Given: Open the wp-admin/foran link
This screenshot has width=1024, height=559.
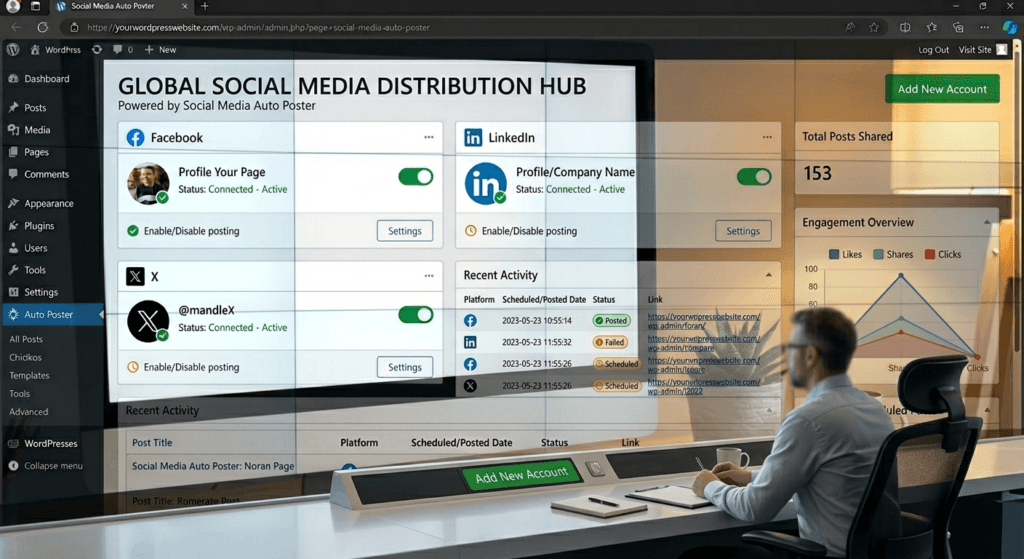Looking at the screenshot, I should pyautogui.click(x=703, y=321).
